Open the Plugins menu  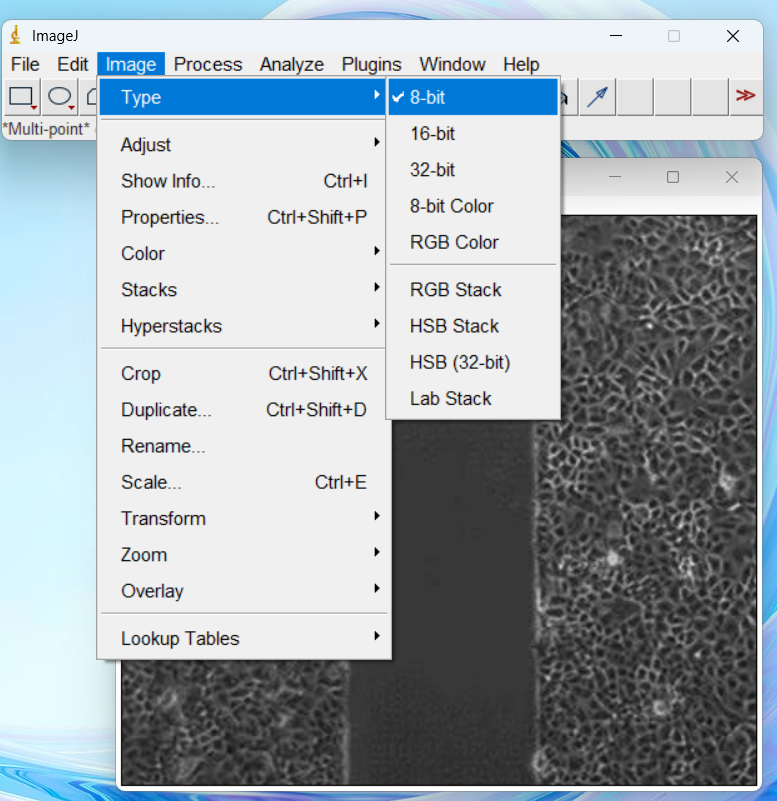371,64
